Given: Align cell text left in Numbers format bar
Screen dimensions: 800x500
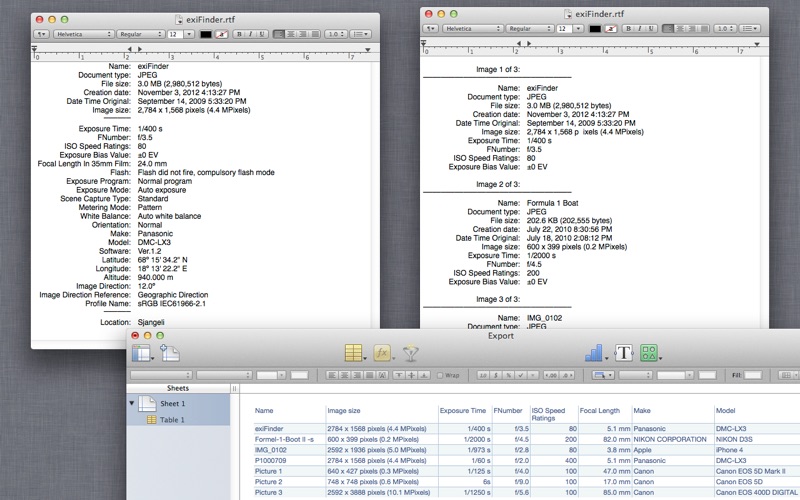Looking at the screenshot, I should click(x=332, y=375).
